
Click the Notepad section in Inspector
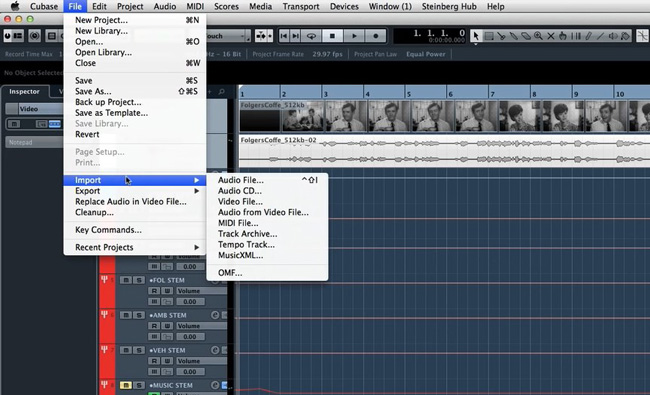coord(34,142)
